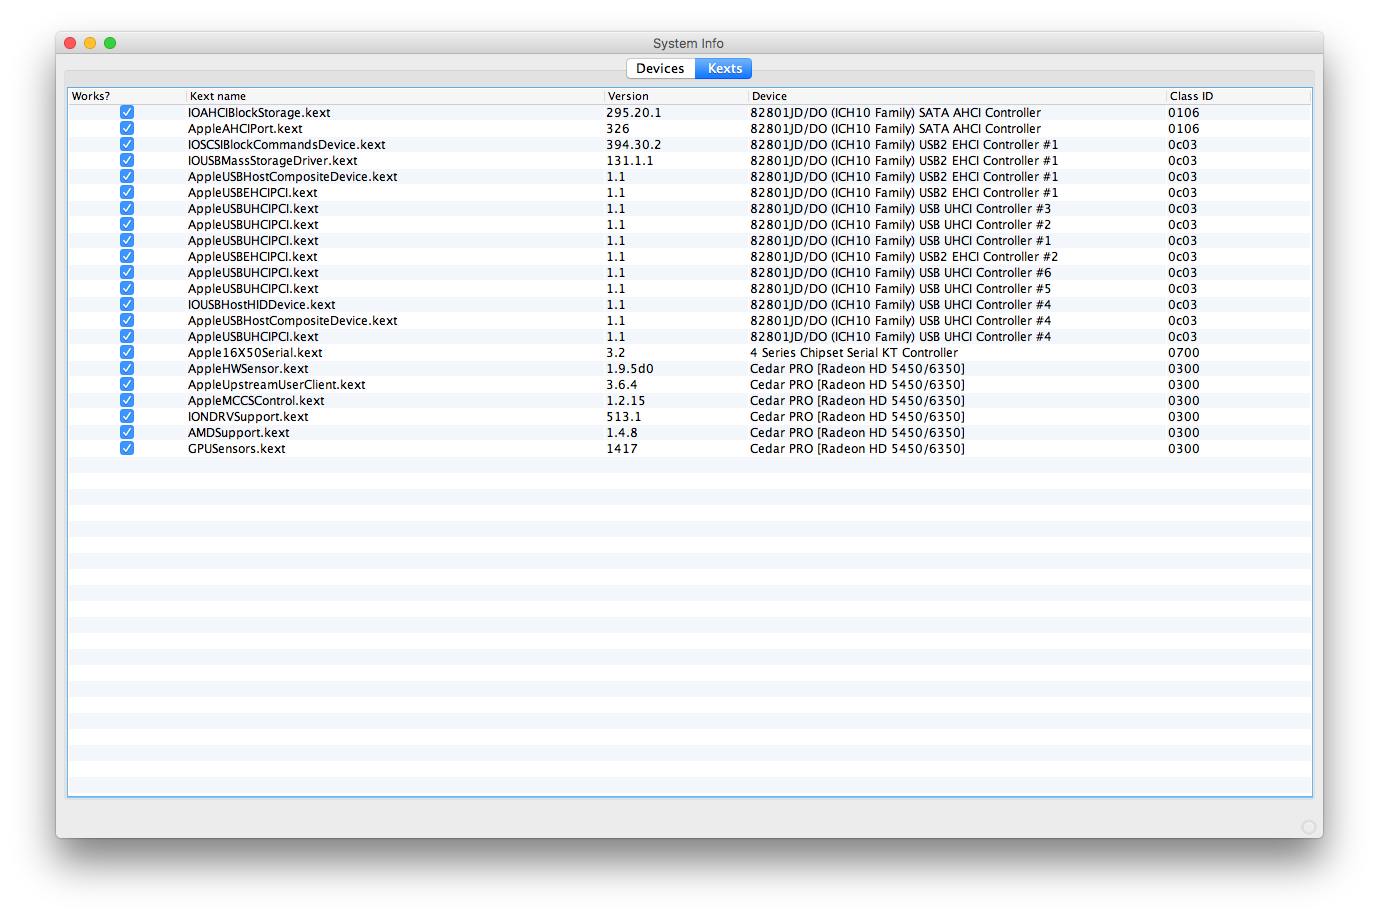The height and width of the screenshot is (918, 1379).
Task: Click version 295.20.1
Action: [634, 113]
